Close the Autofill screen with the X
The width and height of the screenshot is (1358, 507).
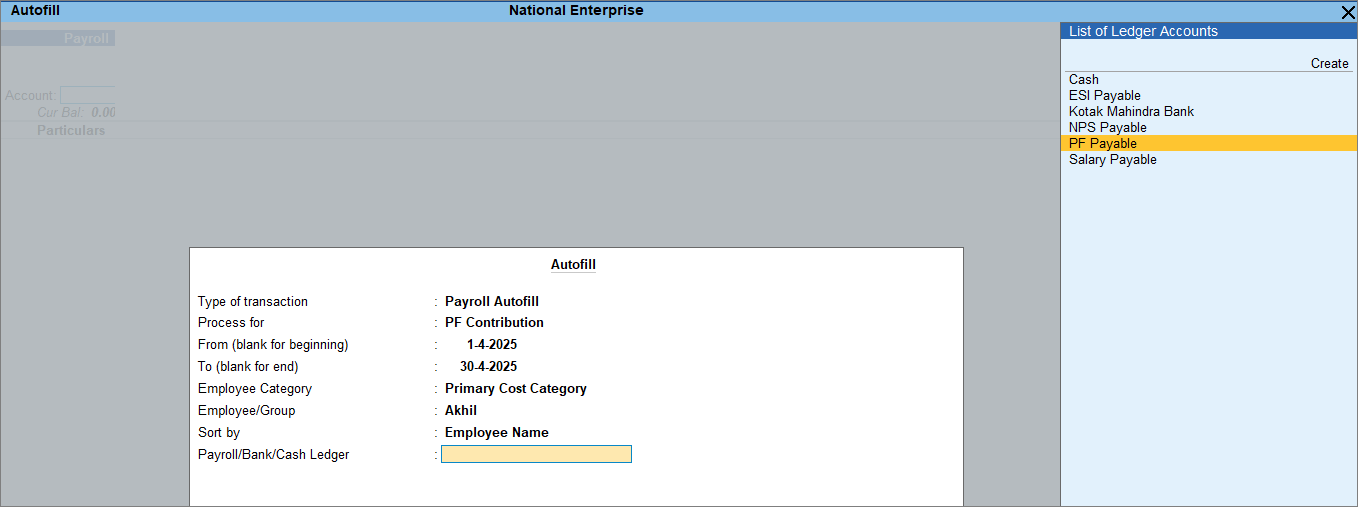pos(1347,12)
